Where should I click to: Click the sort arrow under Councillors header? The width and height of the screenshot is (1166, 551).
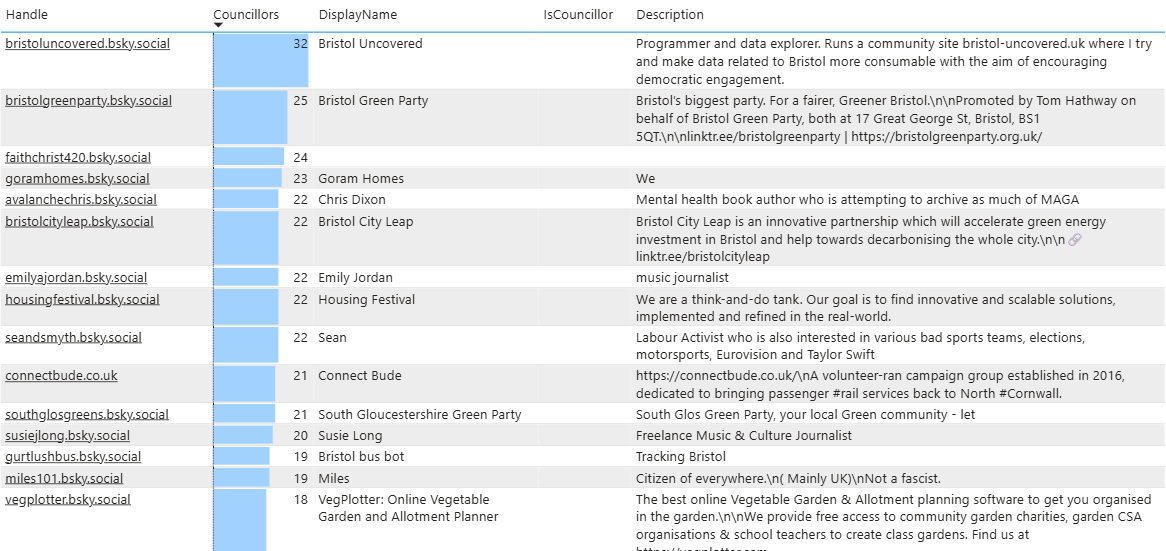point(218,26)
